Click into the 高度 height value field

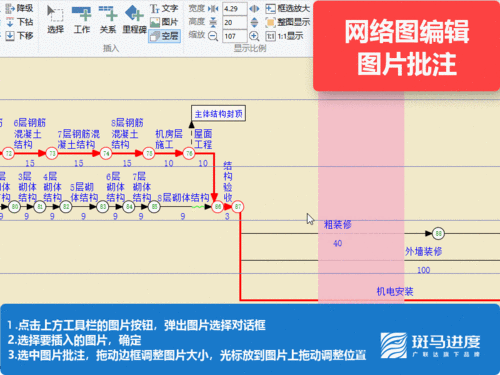235,22
